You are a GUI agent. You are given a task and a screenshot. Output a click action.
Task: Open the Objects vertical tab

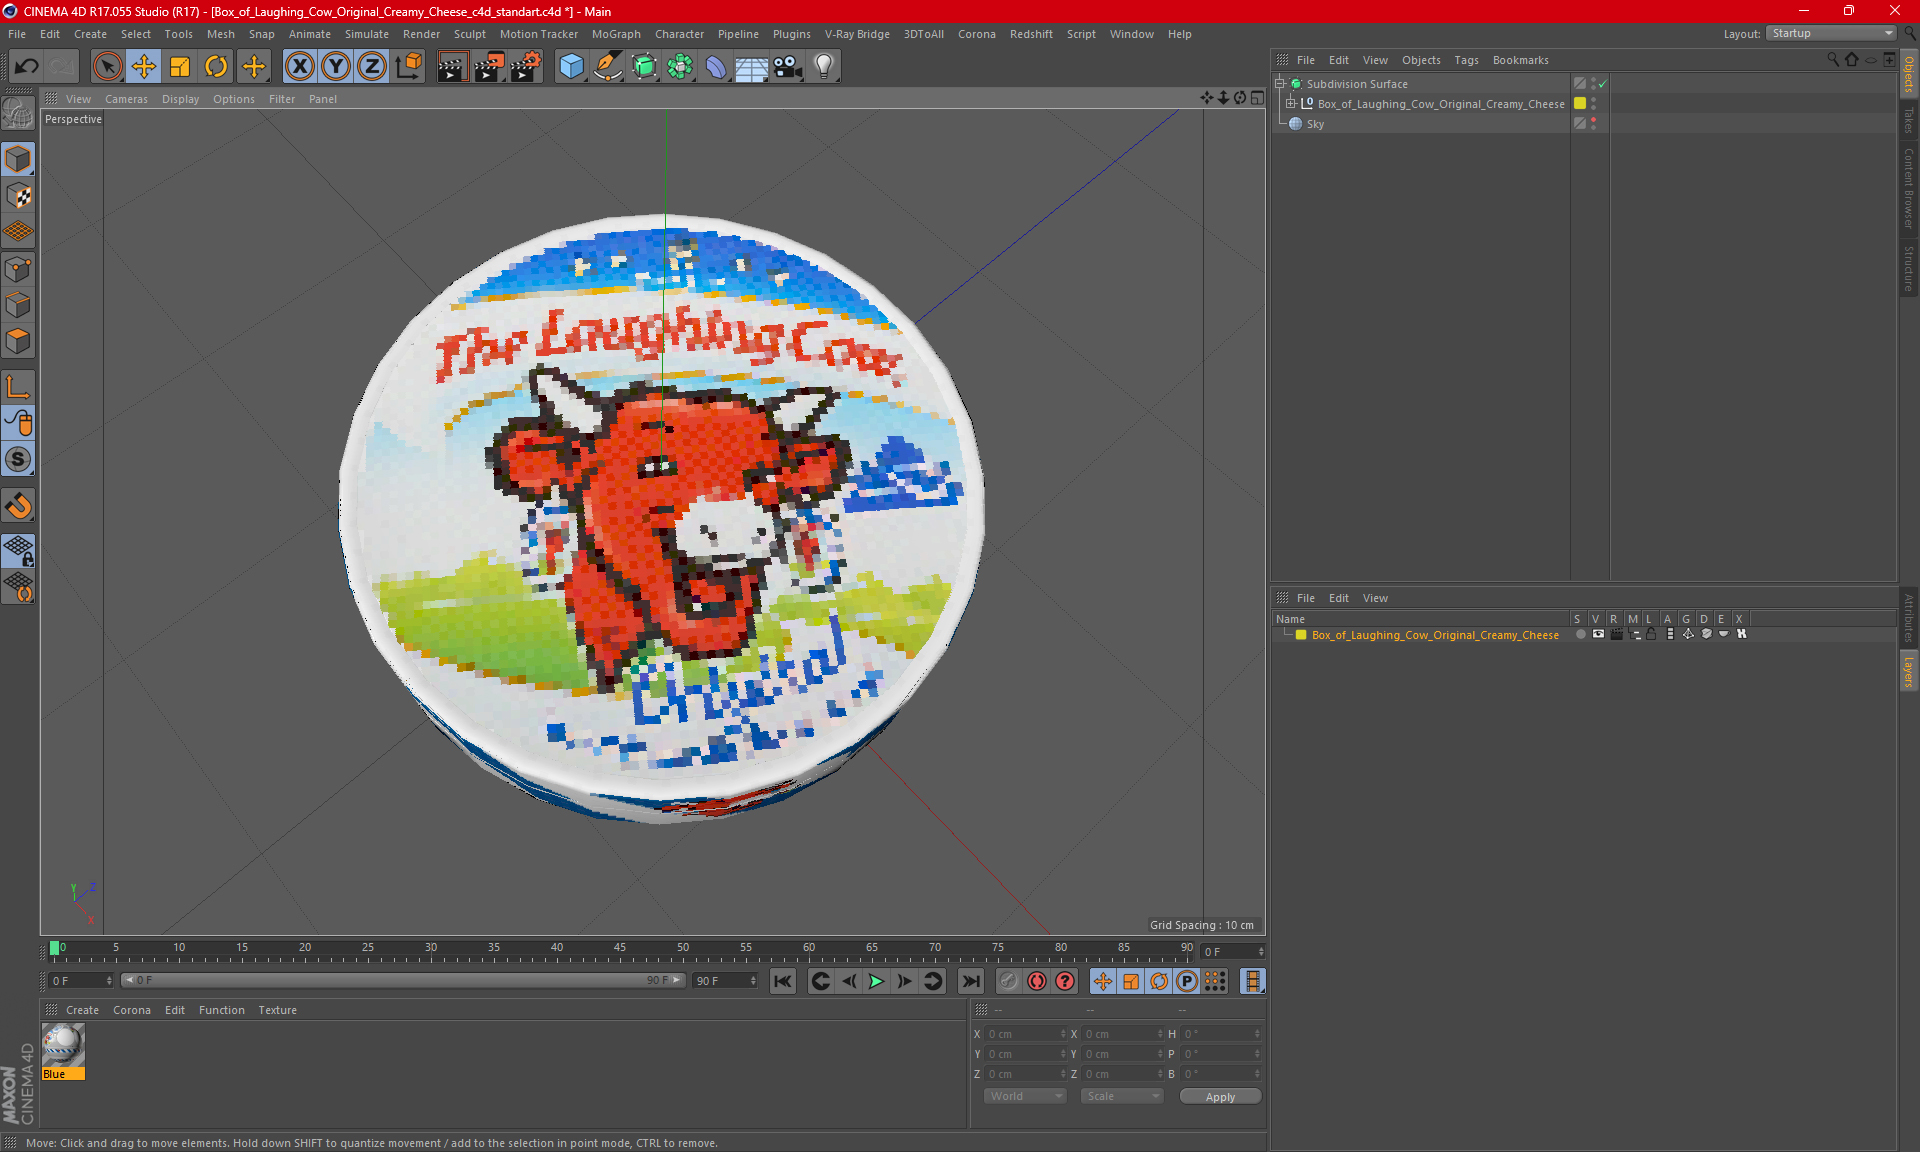1909,73
